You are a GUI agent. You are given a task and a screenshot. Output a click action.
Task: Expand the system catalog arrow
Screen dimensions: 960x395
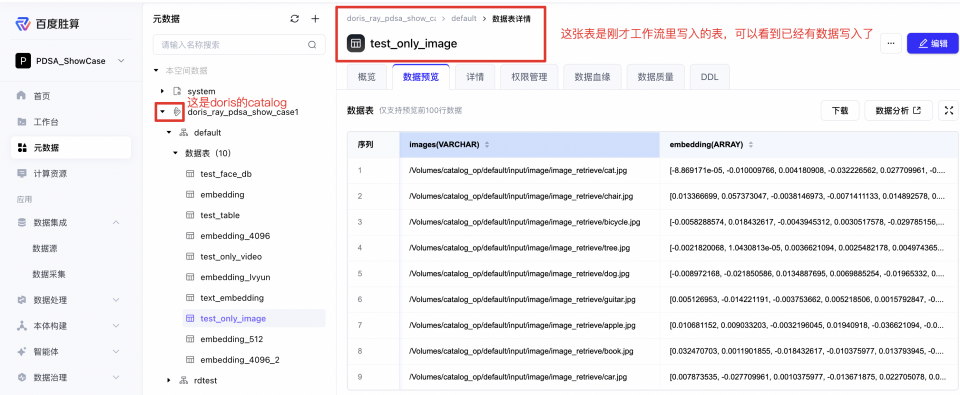click(162, 91)
